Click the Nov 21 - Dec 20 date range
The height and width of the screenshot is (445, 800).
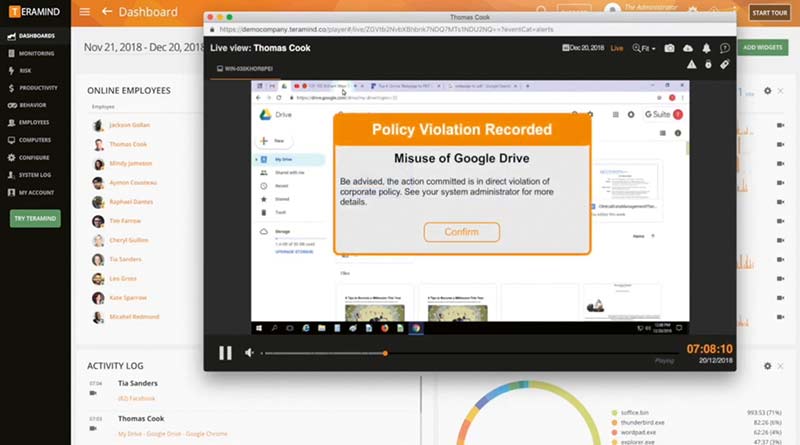pyautogui.click(x=144, y=47)
